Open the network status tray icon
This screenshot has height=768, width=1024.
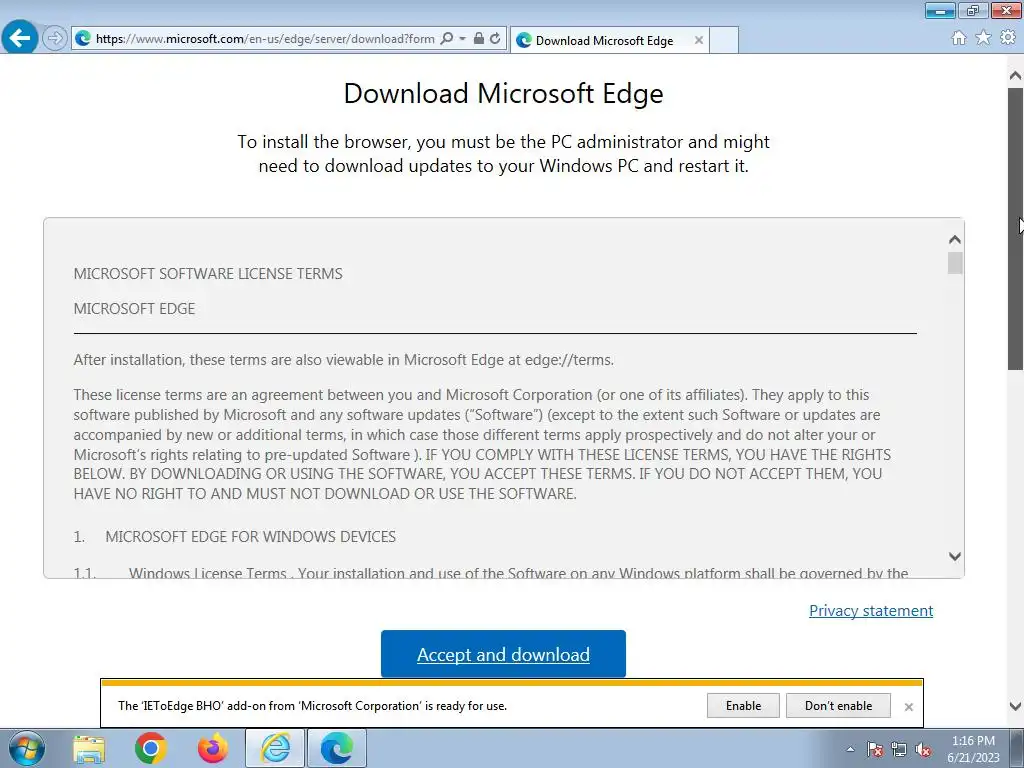pos(899,749)
